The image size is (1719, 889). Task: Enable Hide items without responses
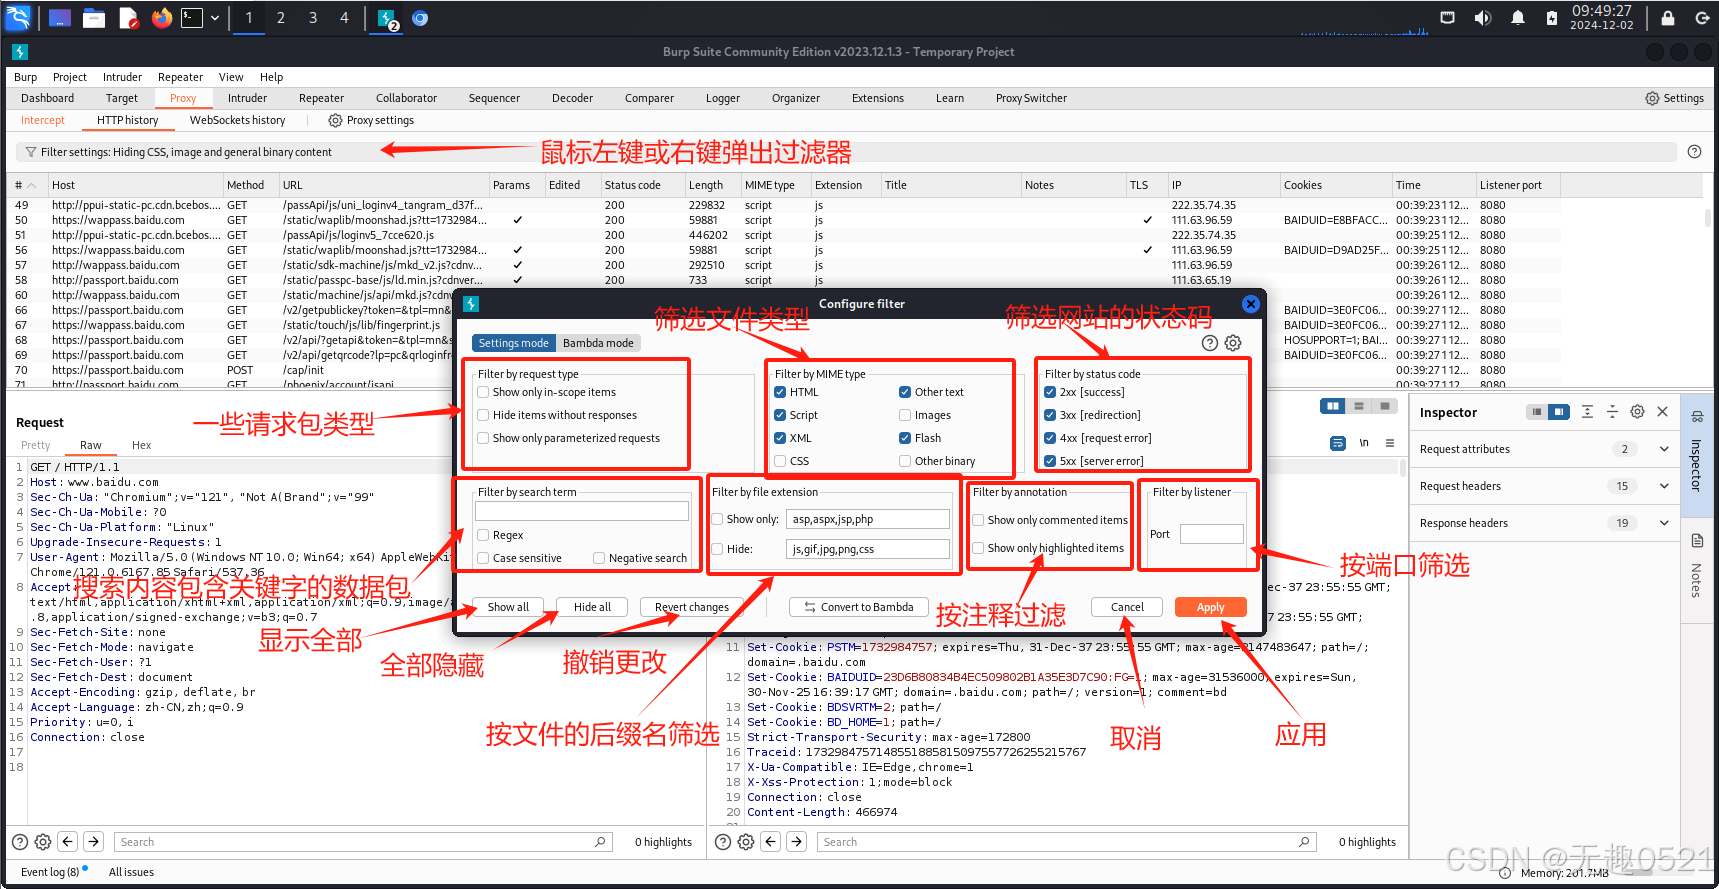click(x=483, y=415)
